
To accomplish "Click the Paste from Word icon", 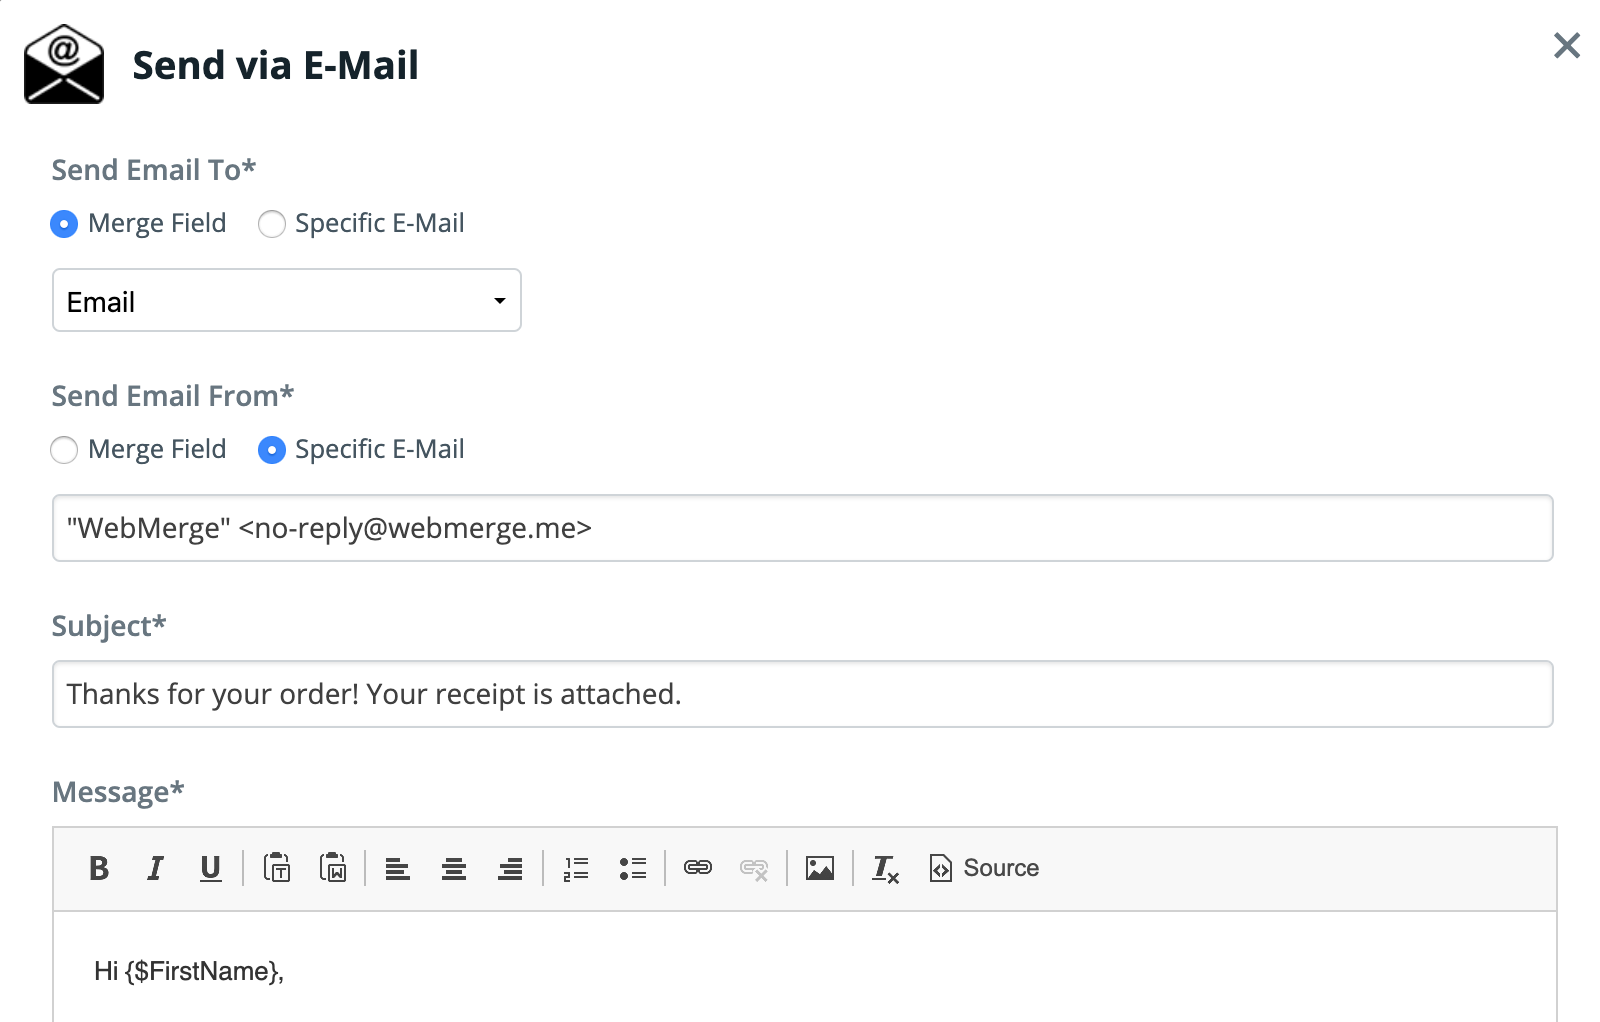I will (334, 869).
